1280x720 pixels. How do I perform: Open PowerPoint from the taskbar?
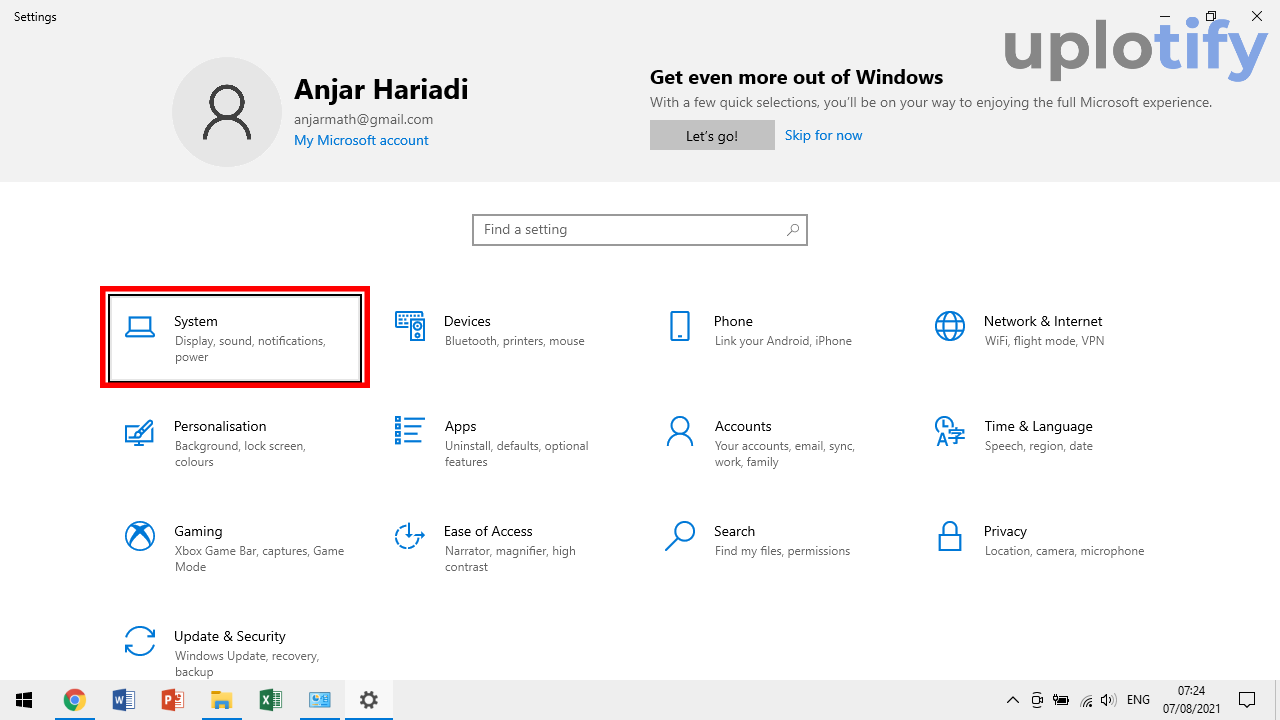pyautogui.click(x=172, y=700)
